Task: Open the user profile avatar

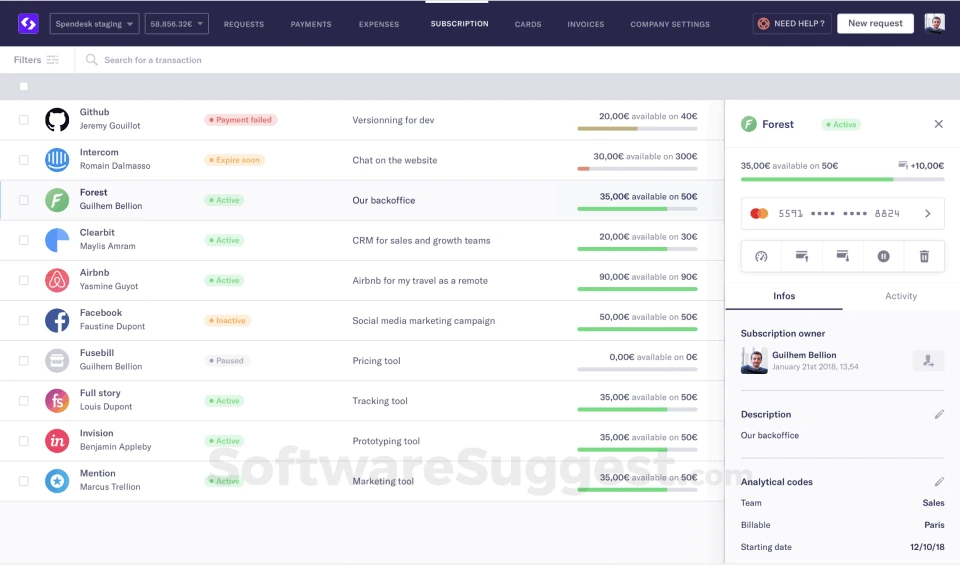Action: tap(934, 24)
